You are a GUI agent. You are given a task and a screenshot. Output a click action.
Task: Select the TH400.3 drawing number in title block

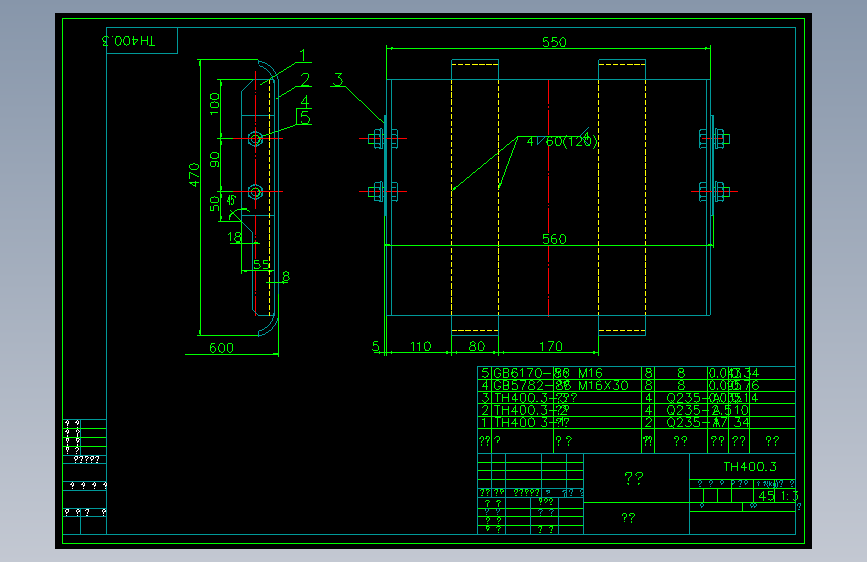point(750,466)
